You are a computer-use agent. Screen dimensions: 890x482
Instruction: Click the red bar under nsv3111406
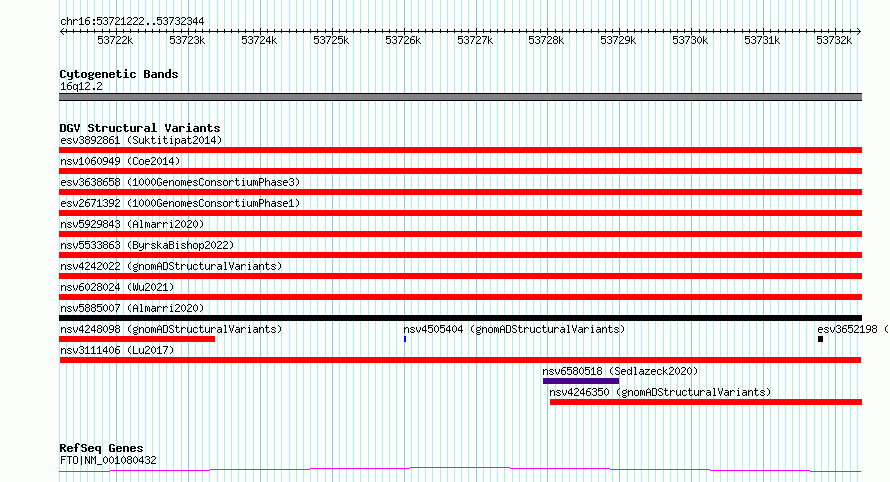460,360
